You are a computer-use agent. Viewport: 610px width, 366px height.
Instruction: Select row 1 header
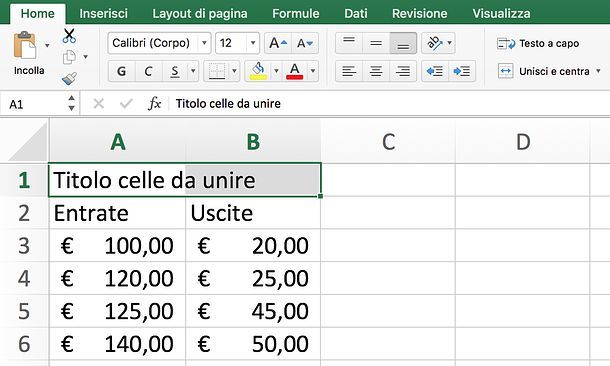(x=24, y=180)
